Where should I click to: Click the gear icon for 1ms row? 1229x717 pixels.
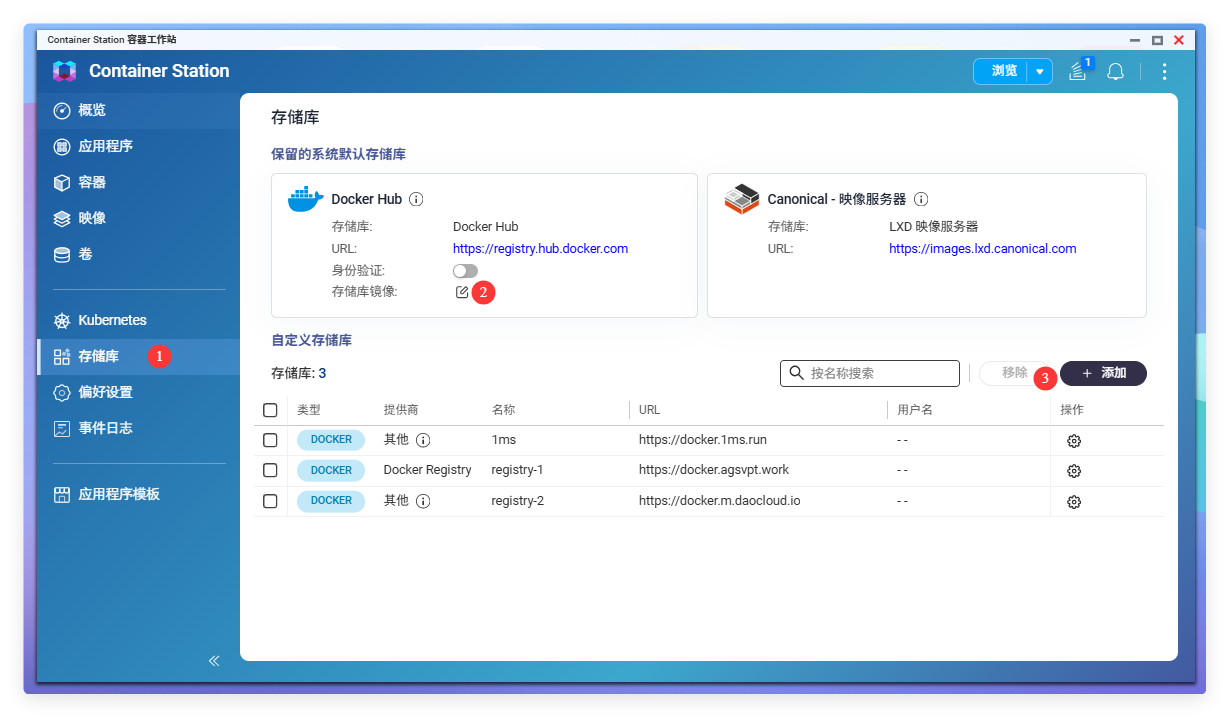point(1074,441)
